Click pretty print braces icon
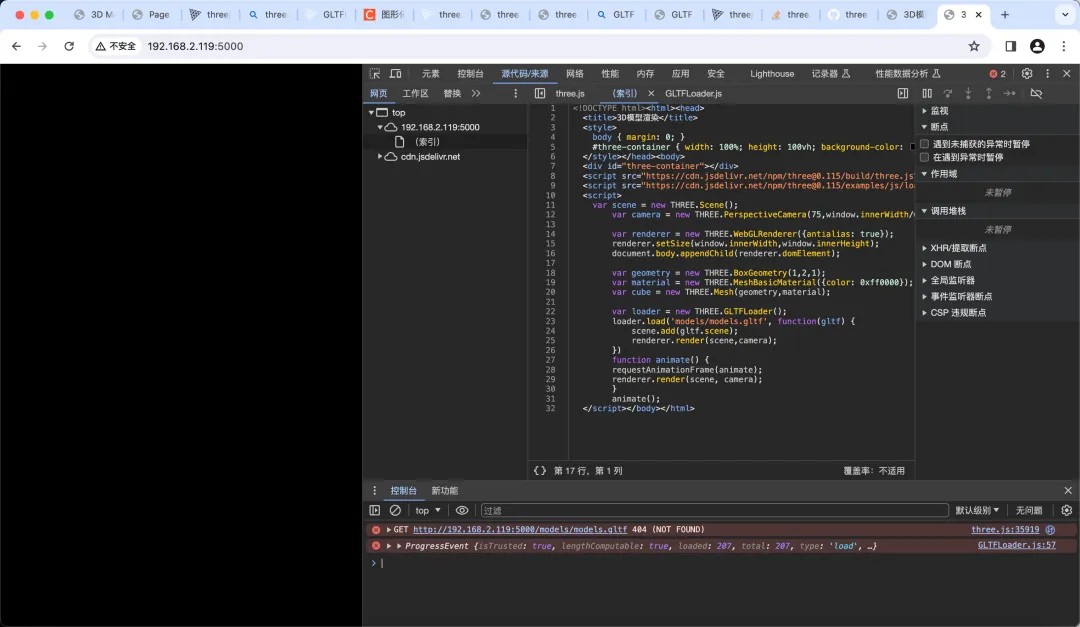1080x627 pixels. pos(540,471)
